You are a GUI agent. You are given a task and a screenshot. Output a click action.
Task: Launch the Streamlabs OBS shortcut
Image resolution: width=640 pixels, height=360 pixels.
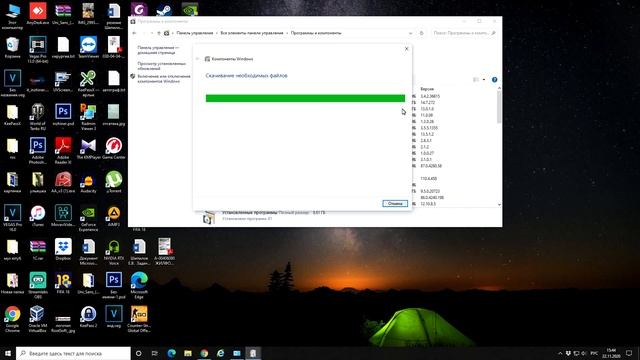coord(38,286)
